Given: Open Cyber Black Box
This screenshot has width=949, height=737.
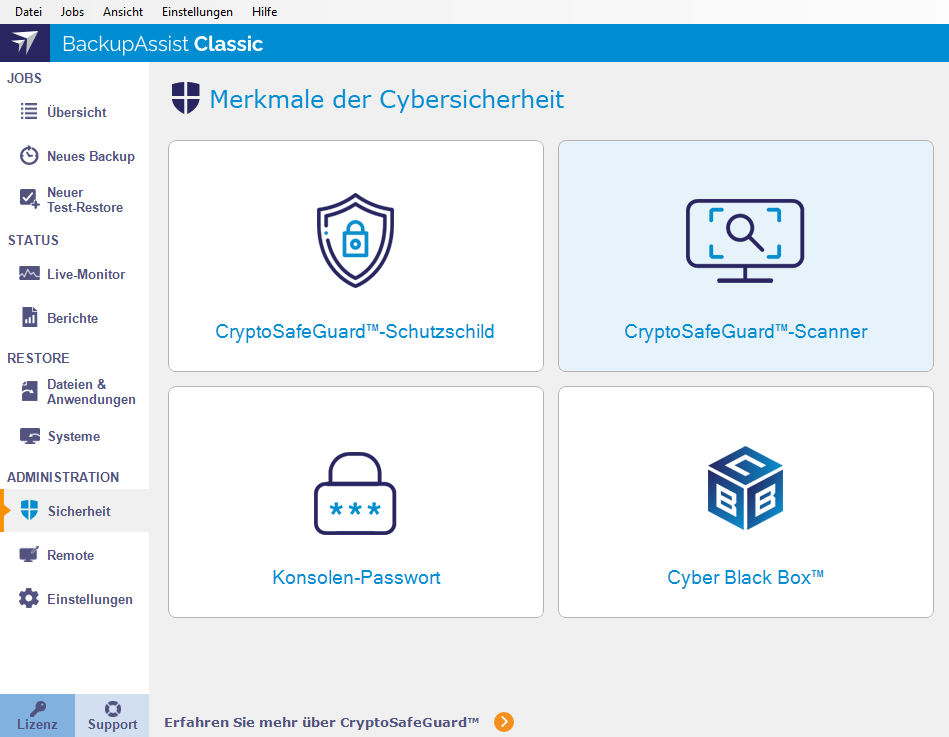Looking at the screenshot, I should tap(744, 501).
